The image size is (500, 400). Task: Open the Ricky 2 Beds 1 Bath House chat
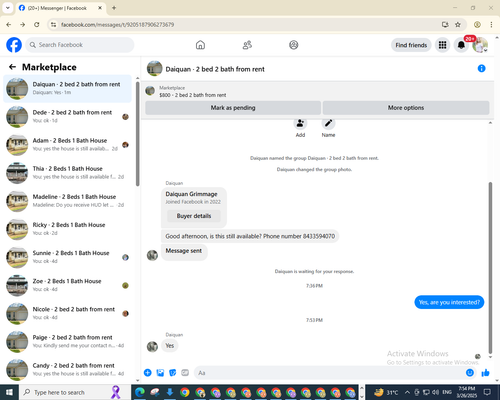click(67, 229)
